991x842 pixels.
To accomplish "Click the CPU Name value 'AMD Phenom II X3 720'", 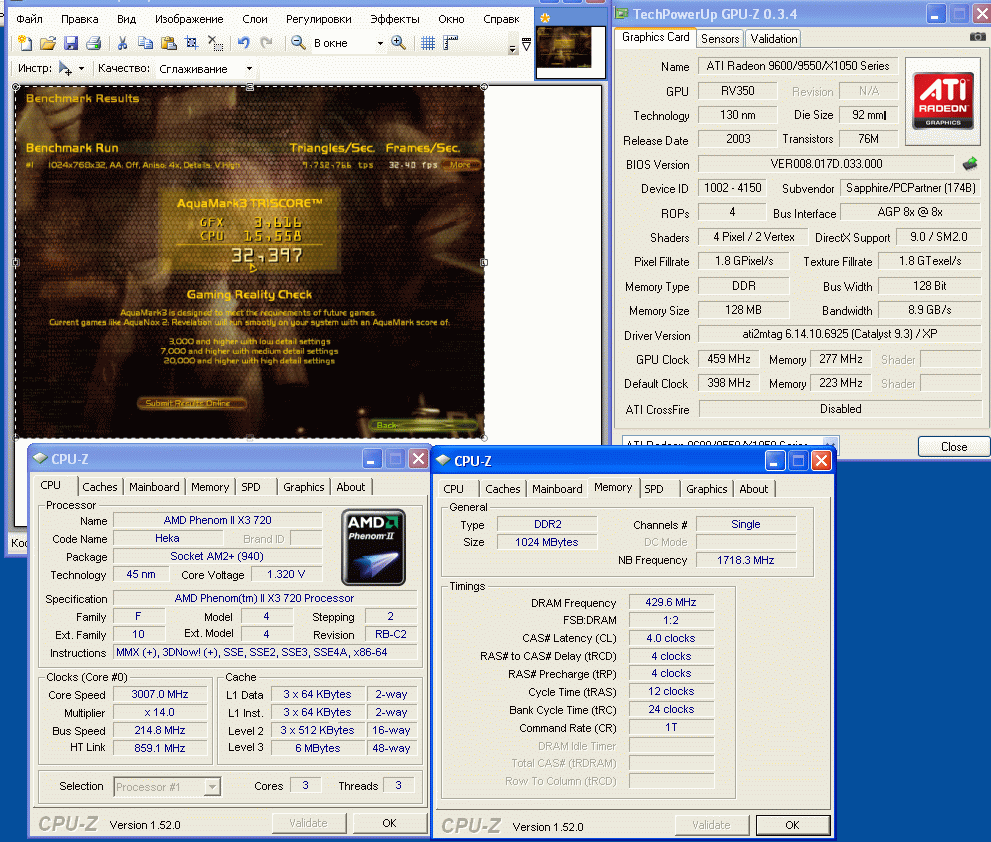I will click(x=217, y=520).
